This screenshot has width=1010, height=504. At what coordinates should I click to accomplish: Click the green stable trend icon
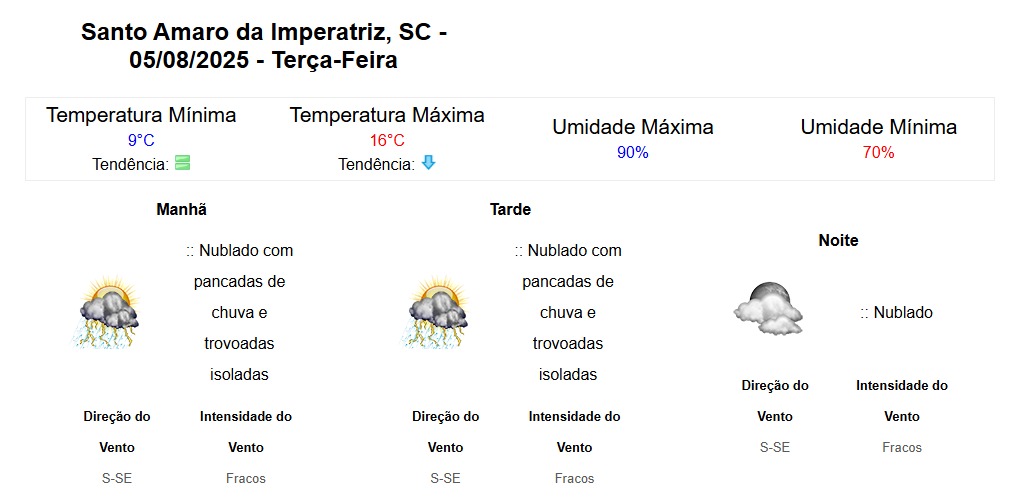(x=182, y=162)
